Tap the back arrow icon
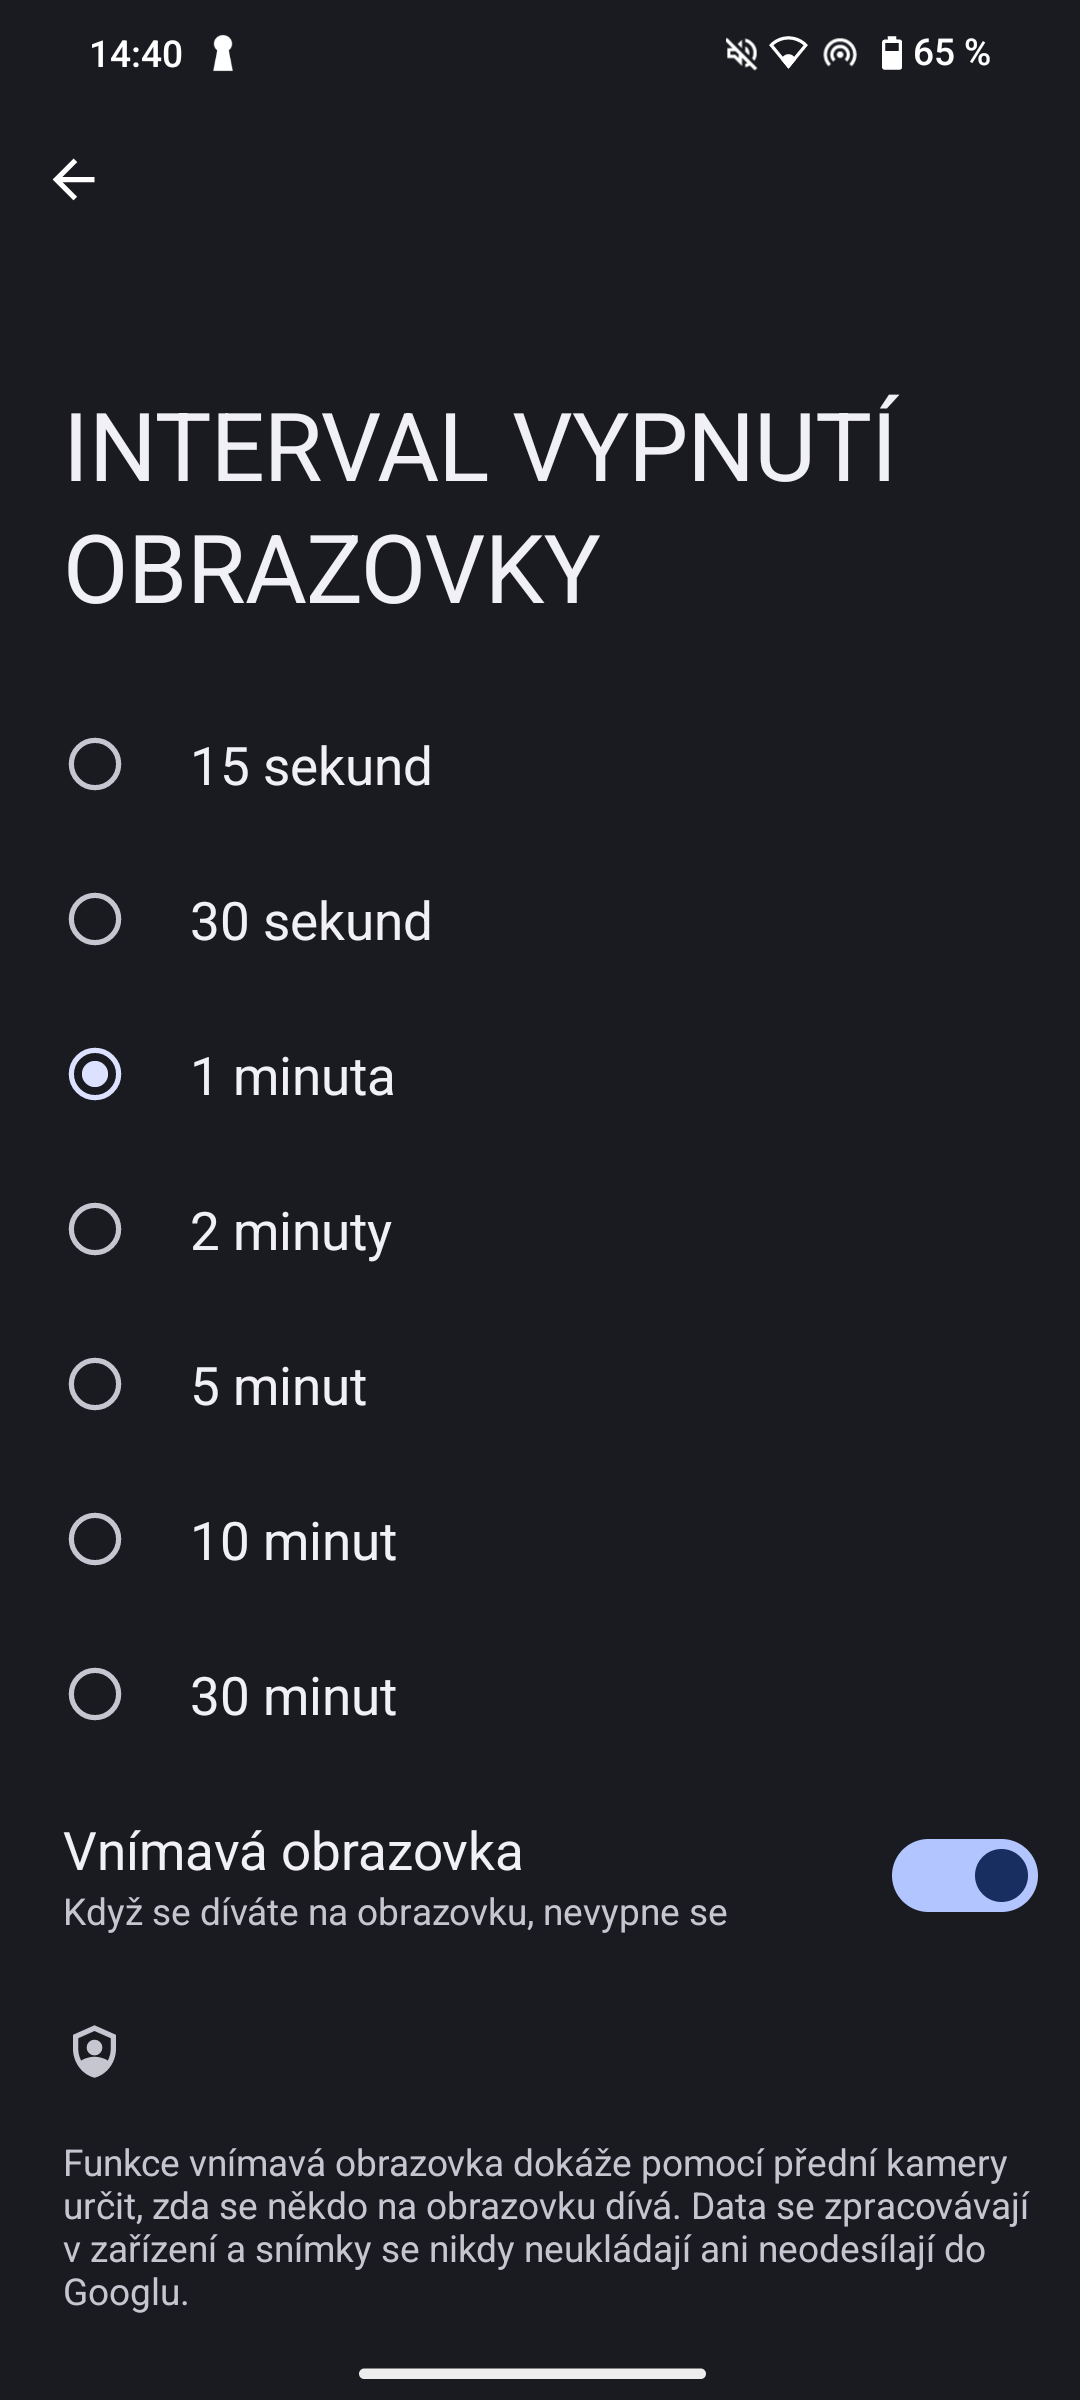The width and height of the screenshot is (1080, 2400). click(74, 180)
